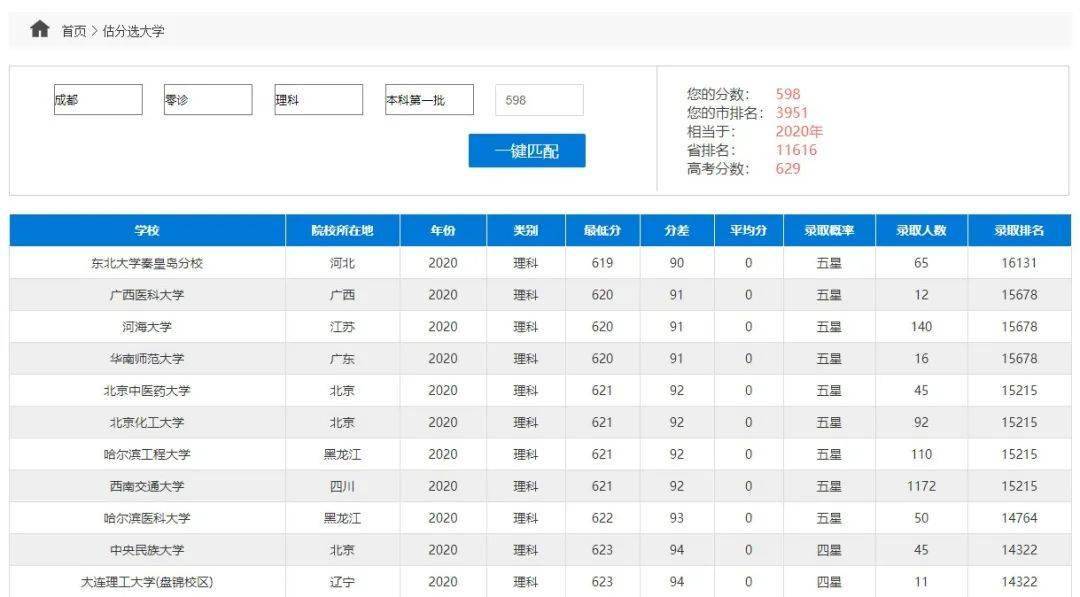Click the 院校所在地 column header
Viewport: 1080px width, 597px height.
click(342, 230)
